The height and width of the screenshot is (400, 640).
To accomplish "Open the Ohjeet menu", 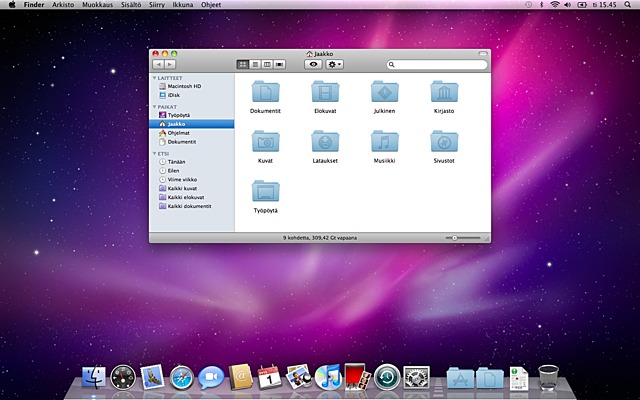I will (211, 5).
